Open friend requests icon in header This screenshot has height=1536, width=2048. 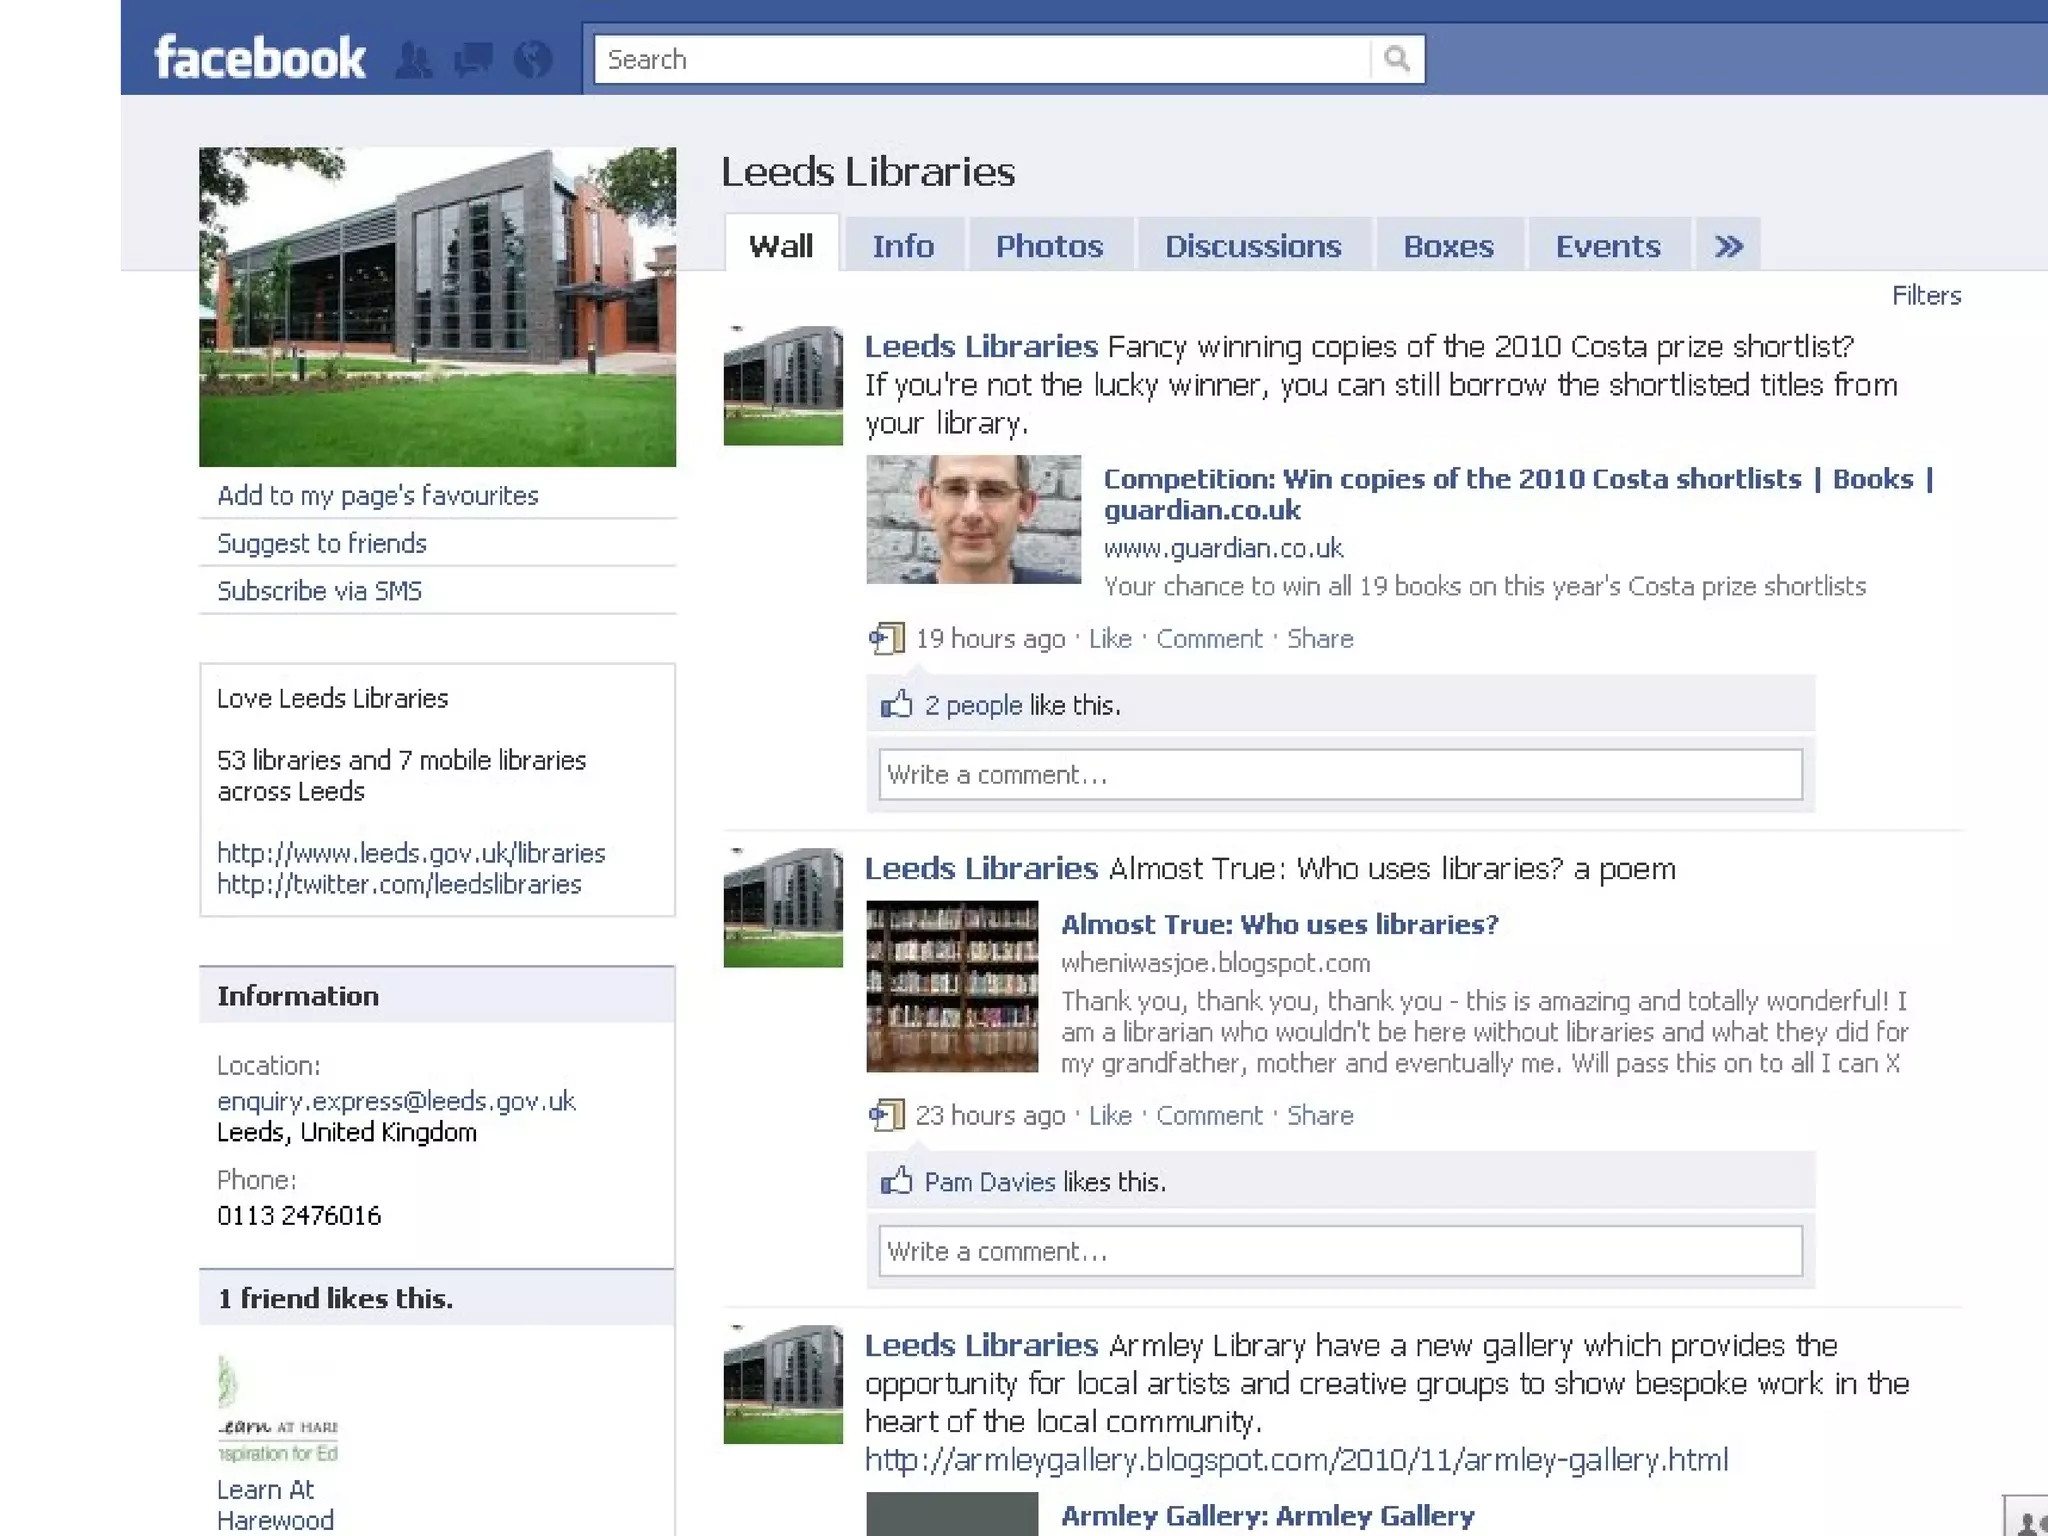click(414, 60)
